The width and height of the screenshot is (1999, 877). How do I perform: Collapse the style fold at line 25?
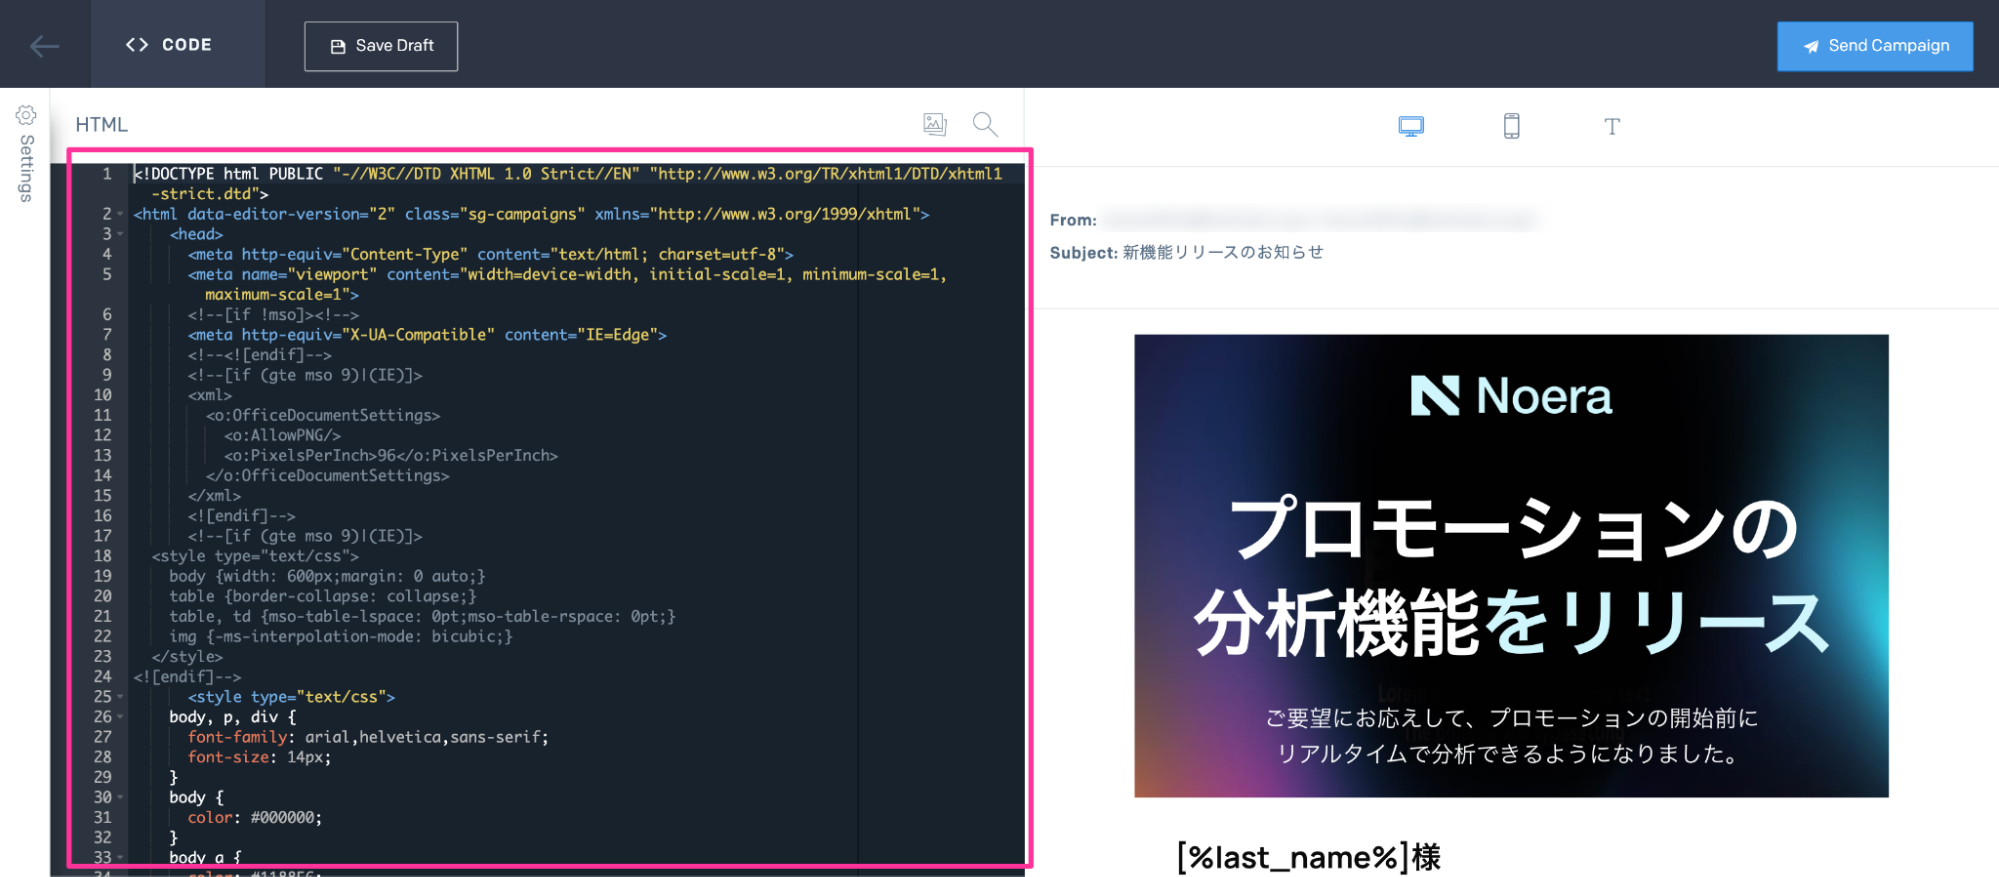click(x=120, y=697)
